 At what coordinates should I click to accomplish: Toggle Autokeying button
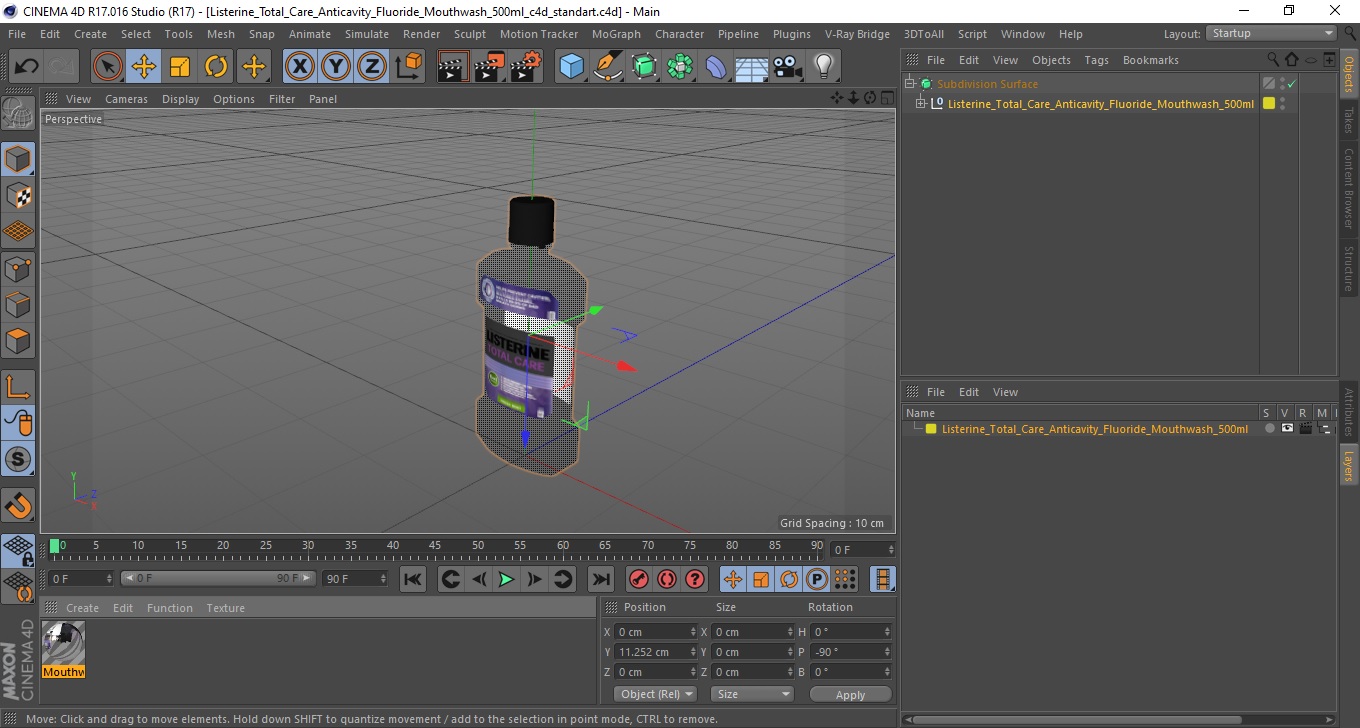(x=666, y=579)
